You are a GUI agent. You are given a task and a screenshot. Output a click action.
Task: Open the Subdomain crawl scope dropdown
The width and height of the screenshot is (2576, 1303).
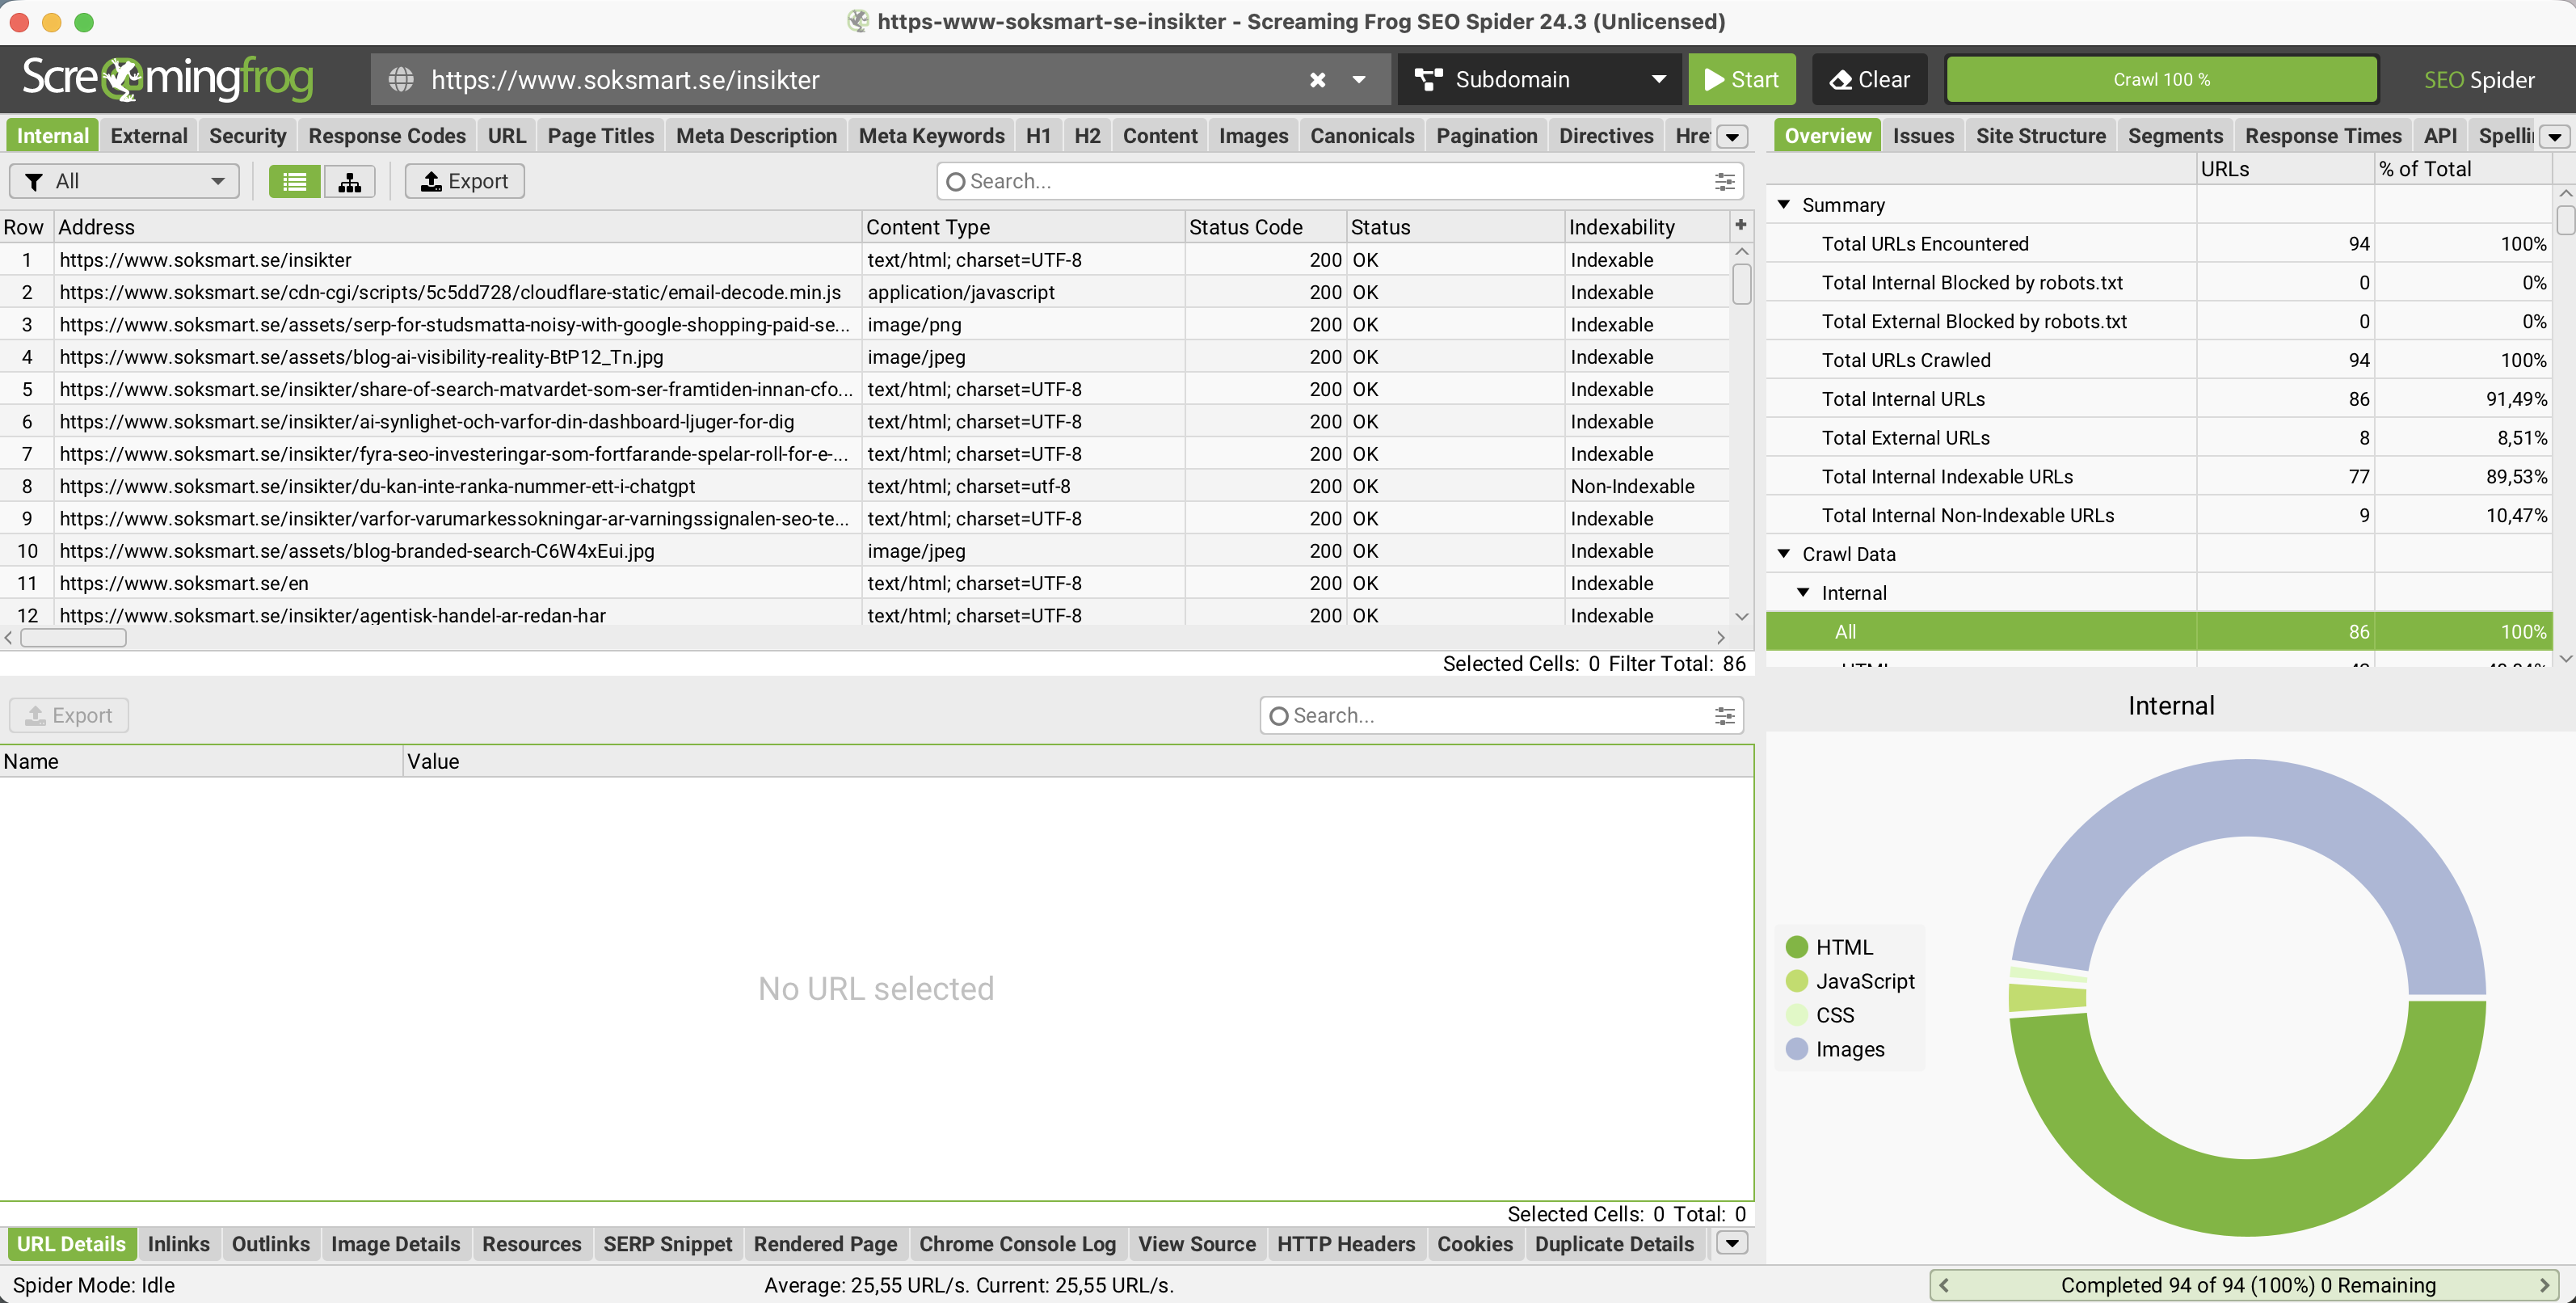(x=1541, y=80)
